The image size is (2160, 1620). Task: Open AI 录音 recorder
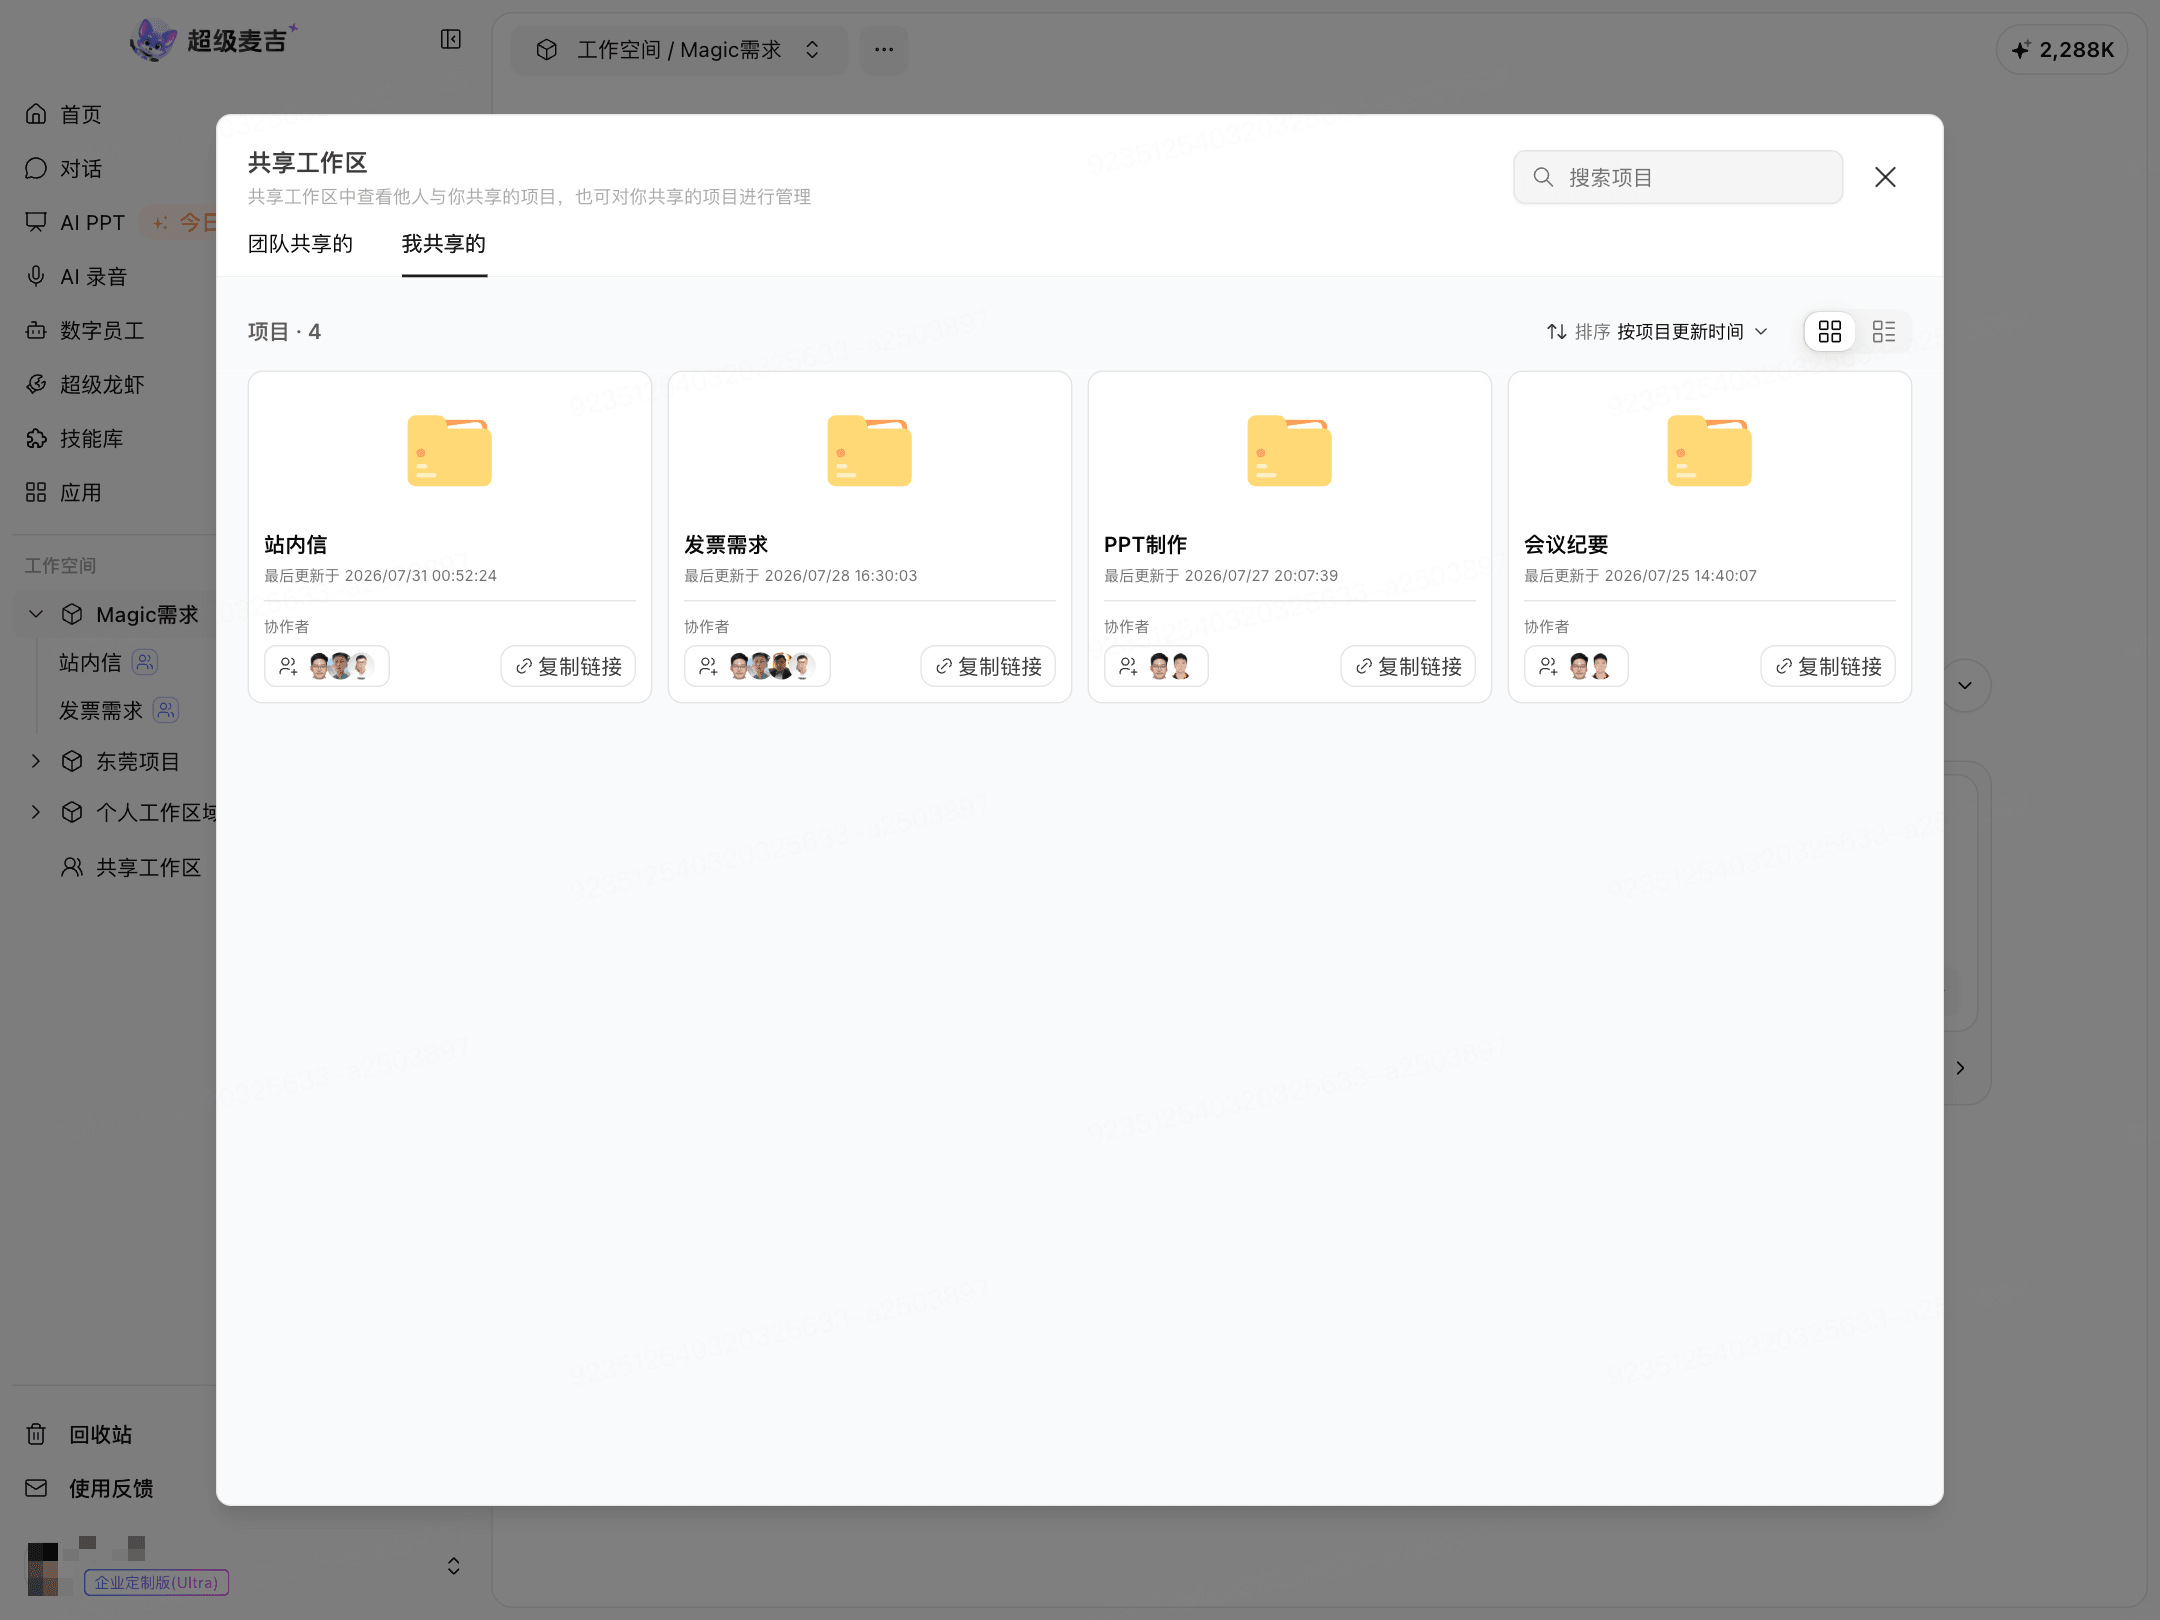(x=76, y=276)
